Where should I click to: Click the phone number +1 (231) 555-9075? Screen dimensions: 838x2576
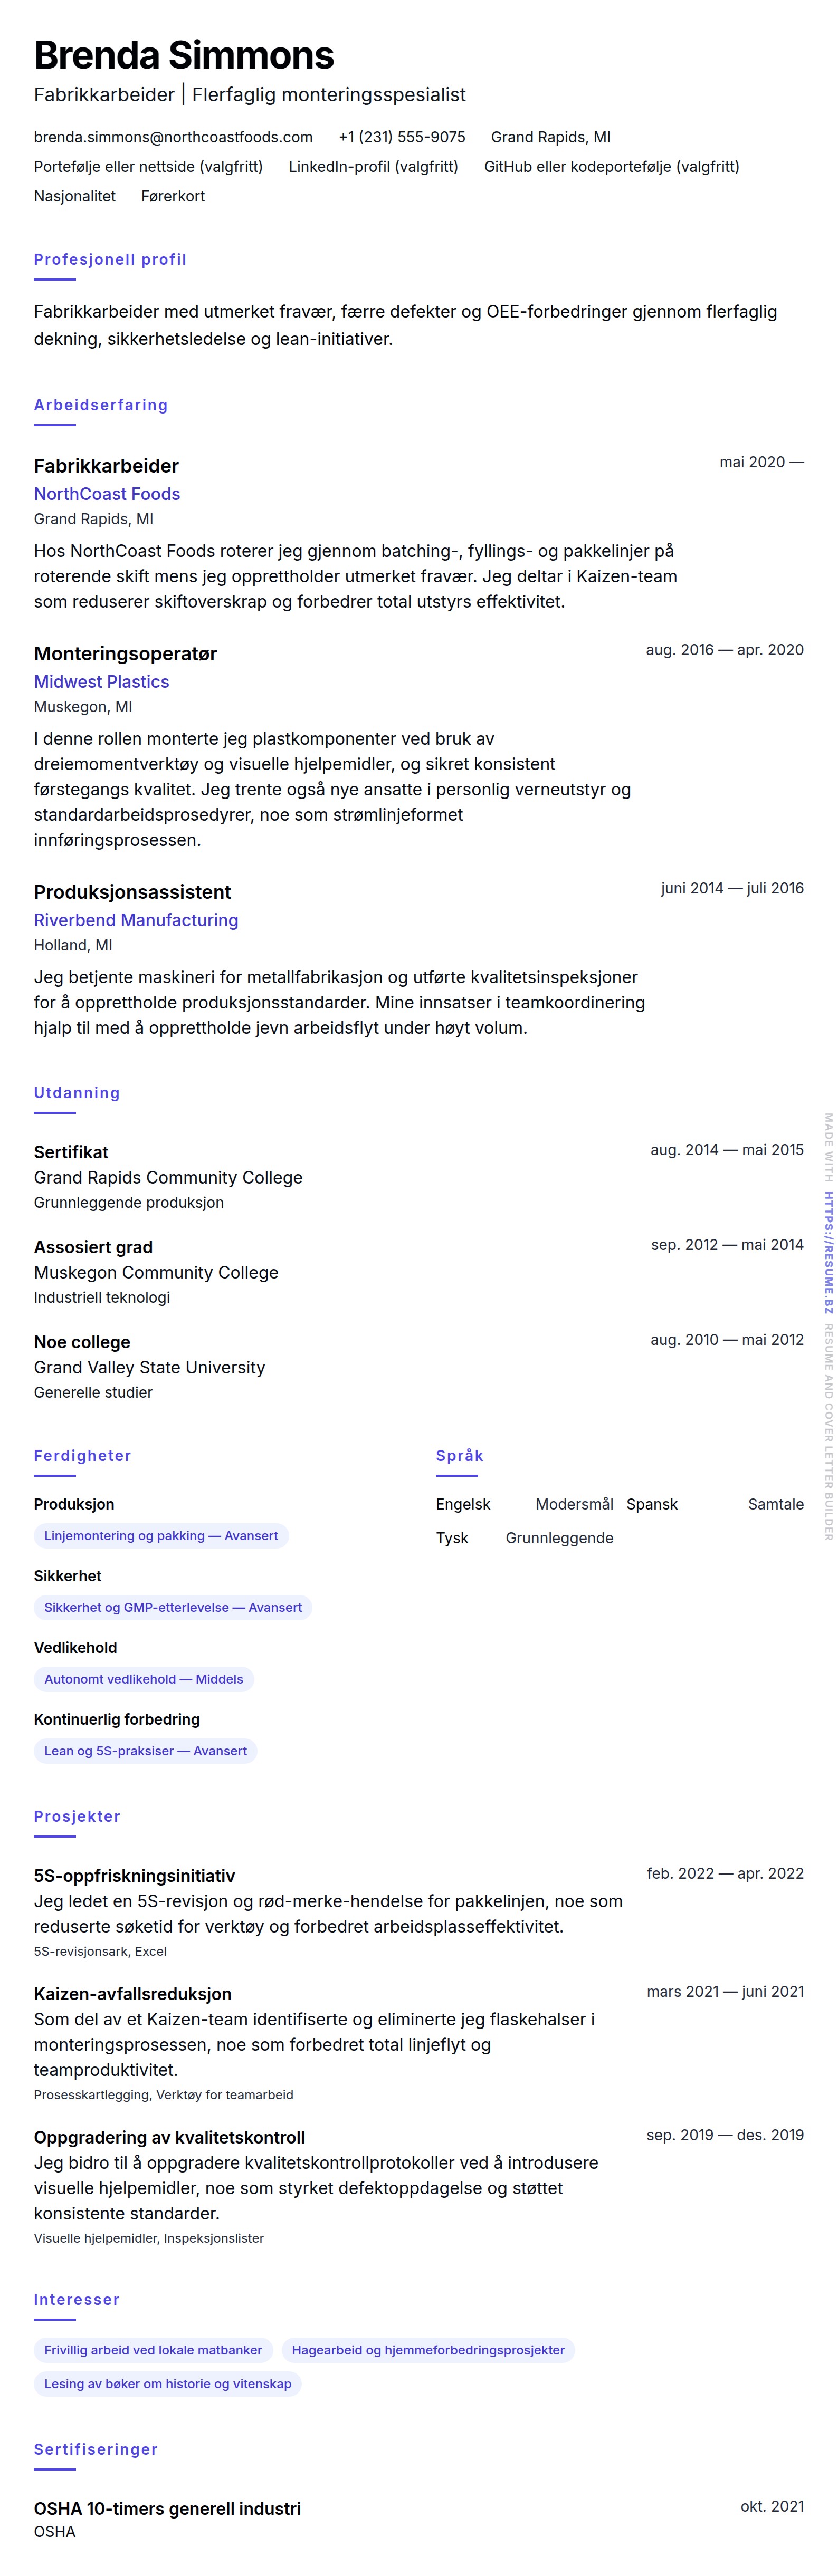[x=401, y=137]
